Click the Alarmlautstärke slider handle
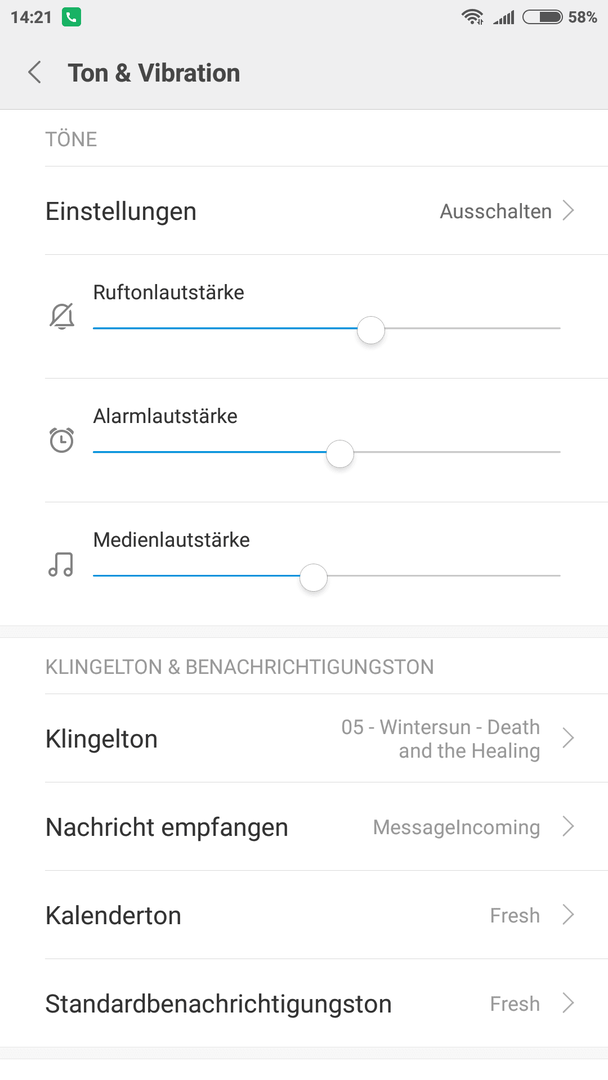This screenshot has width=608, height=1080. coord(339,454)
